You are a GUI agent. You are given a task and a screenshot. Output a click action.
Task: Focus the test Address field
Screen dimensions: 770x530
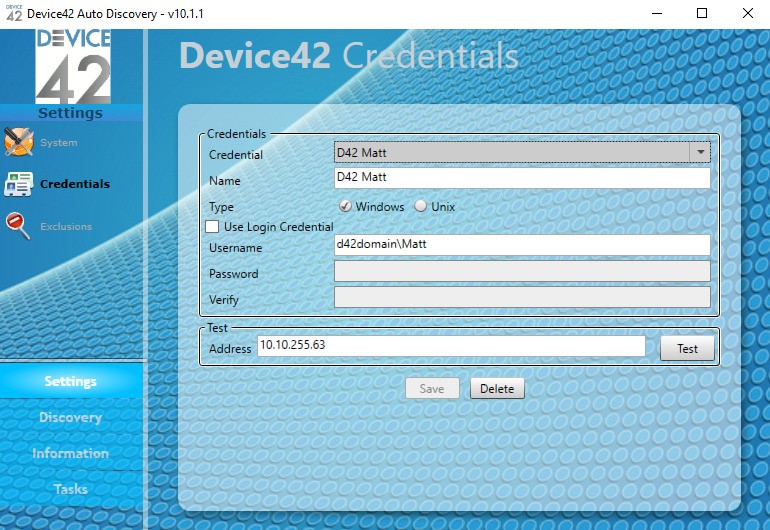coord(451,346)
